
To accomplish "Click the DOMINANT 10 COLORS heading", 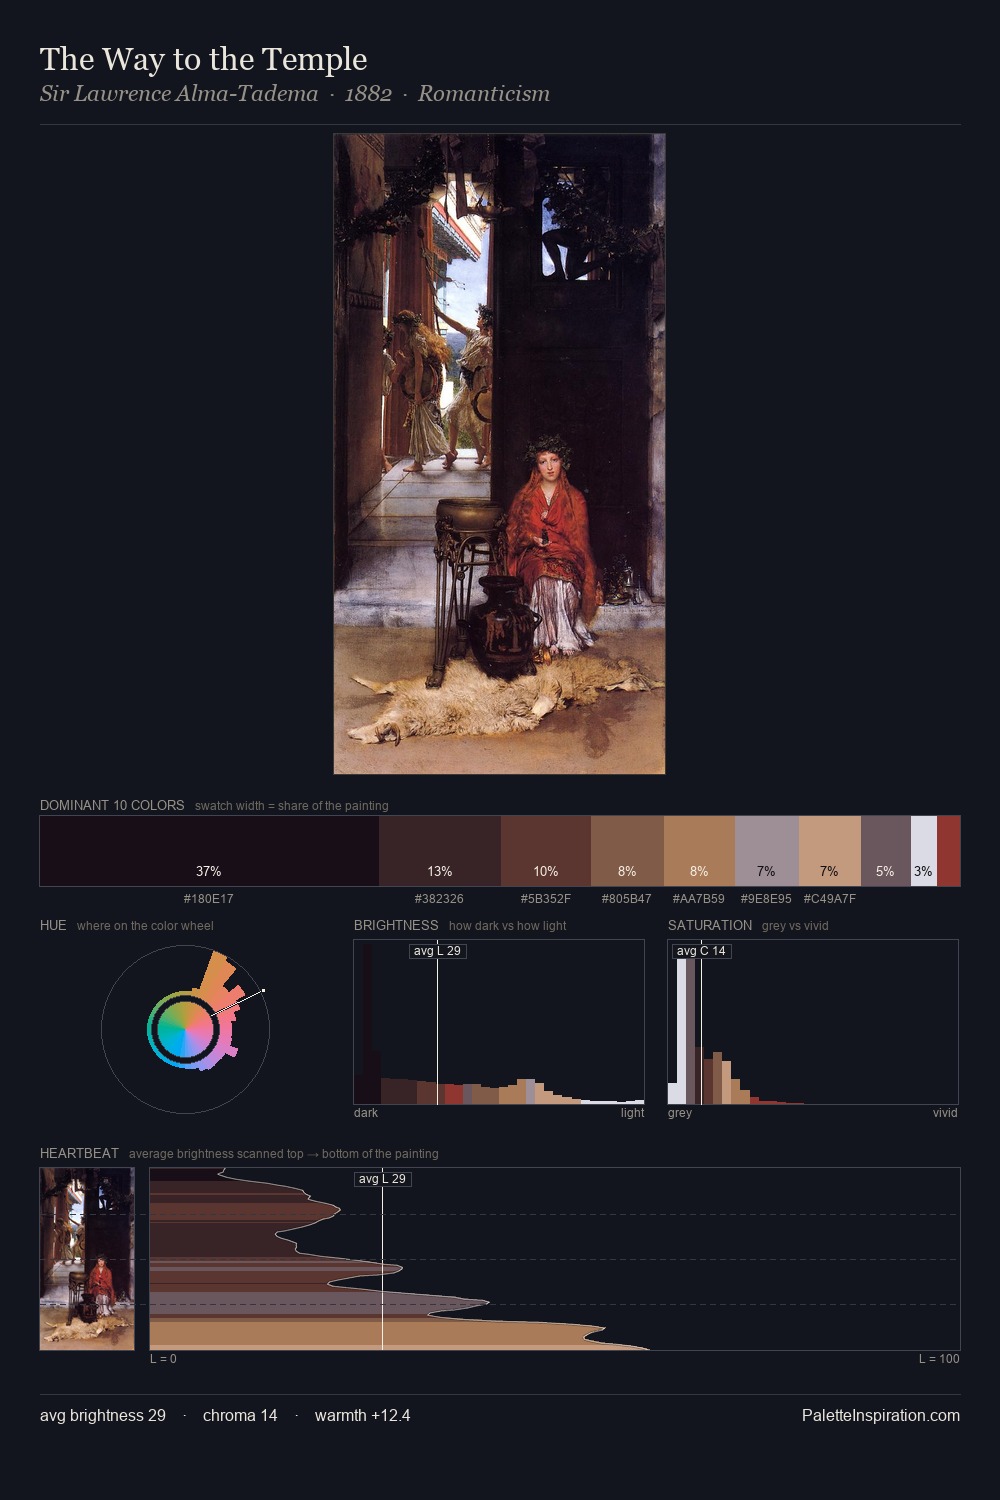I will pos(112,805).
